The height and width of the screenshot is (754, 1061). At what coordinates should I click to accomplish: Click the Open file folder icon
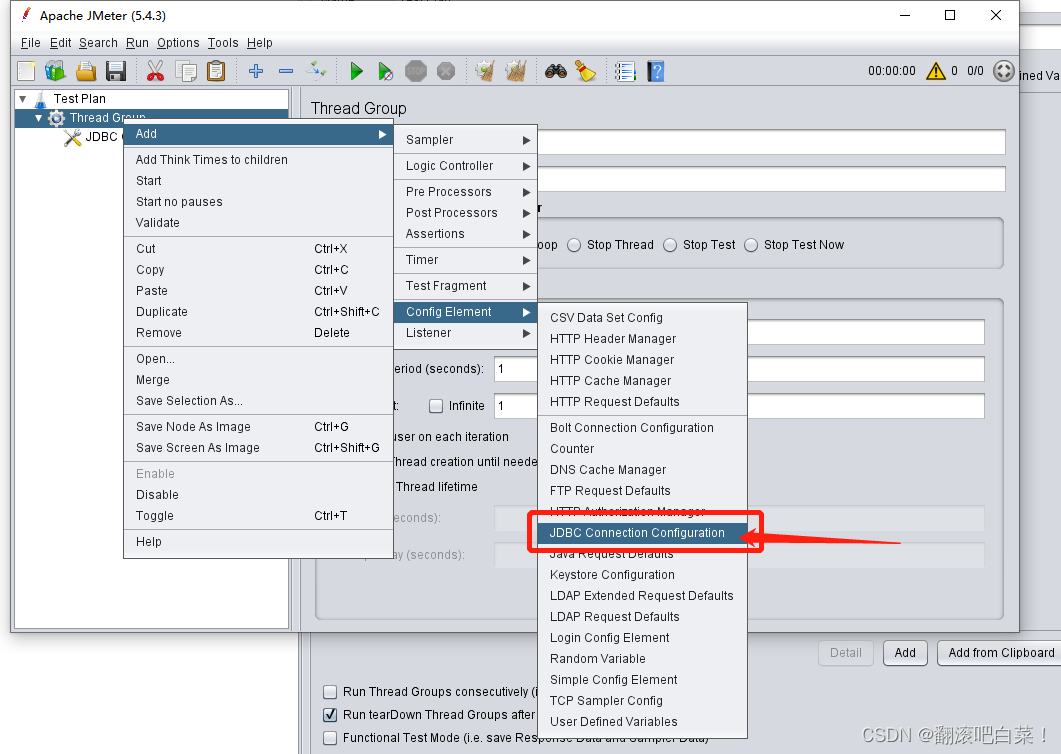pyautogui.click(x=86, y=70)
